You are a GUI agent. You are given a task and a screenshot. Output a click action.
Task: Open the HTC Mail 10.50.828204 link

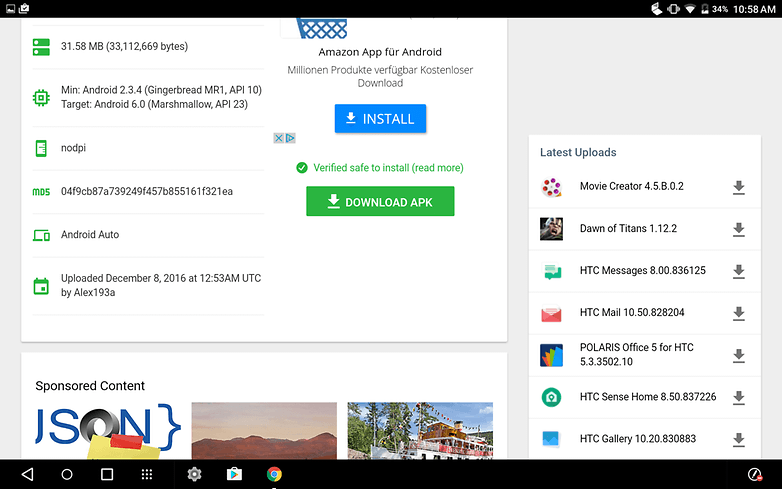click(x=632, y=313)
